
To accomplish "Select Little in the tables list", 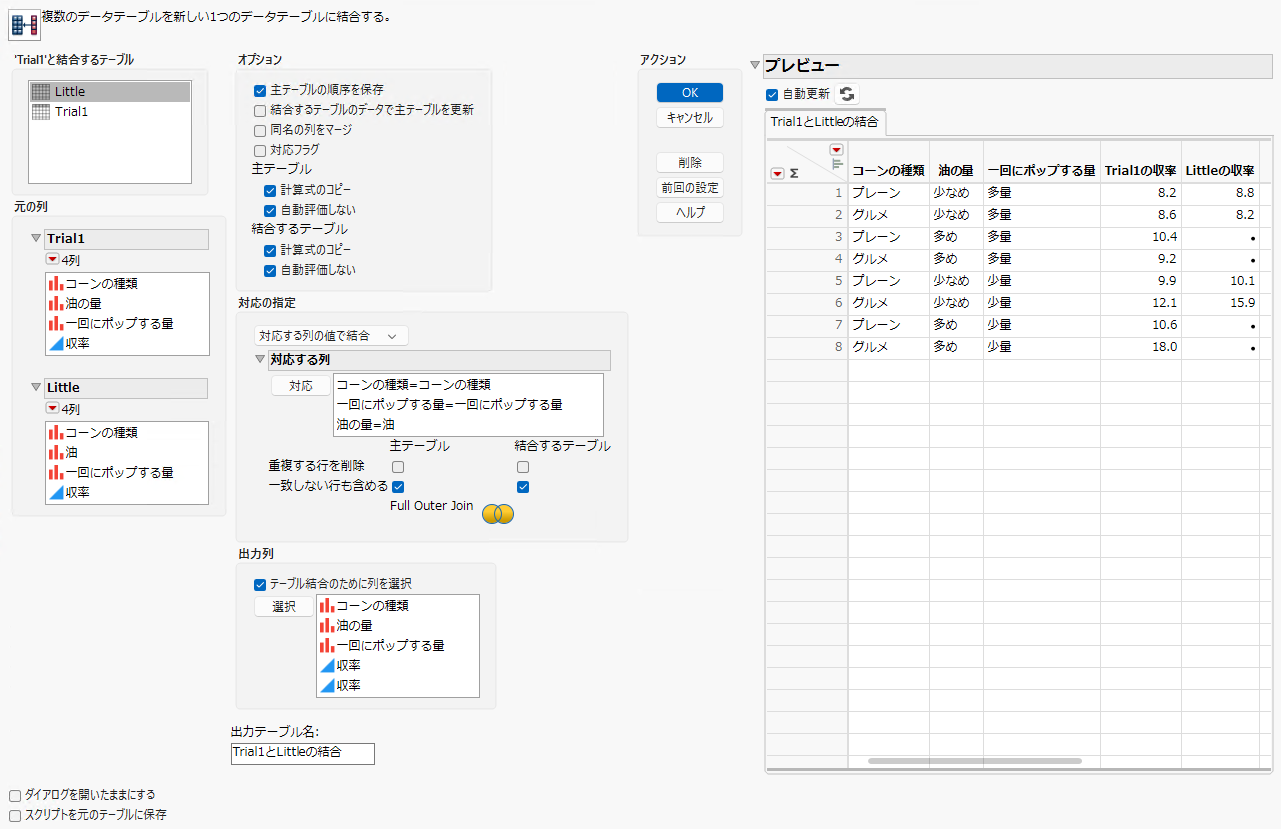I will tap(110, 92).
